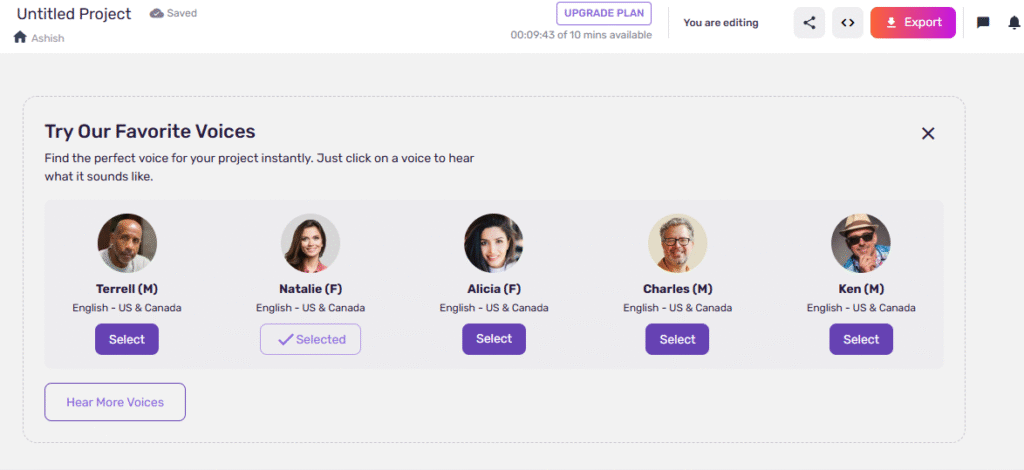Select the Terrell voice
Viewport: 1024px width, 470px height.
[x=127, y=339]
